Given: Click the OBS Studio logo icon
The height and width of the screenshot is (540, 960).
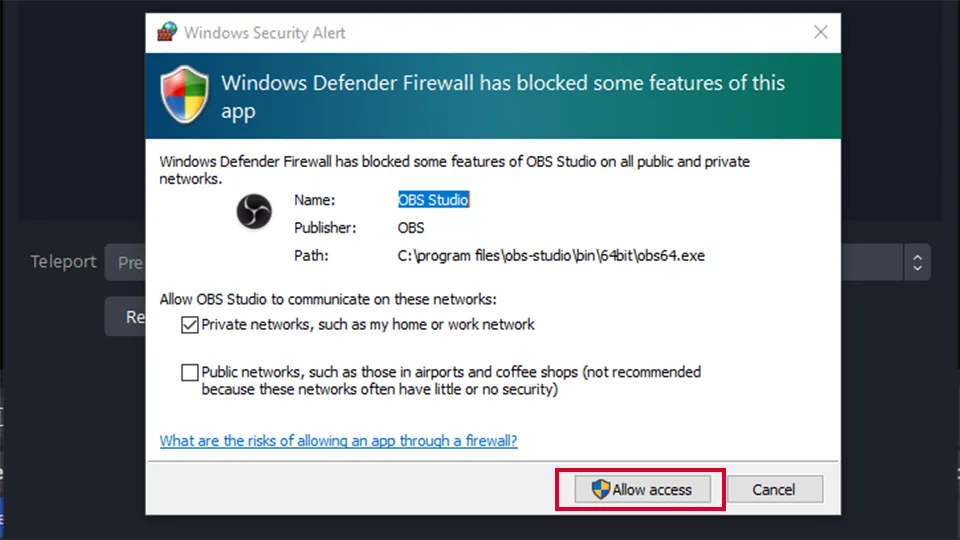Looking at the screenshot, I should (x=254, y=211).
